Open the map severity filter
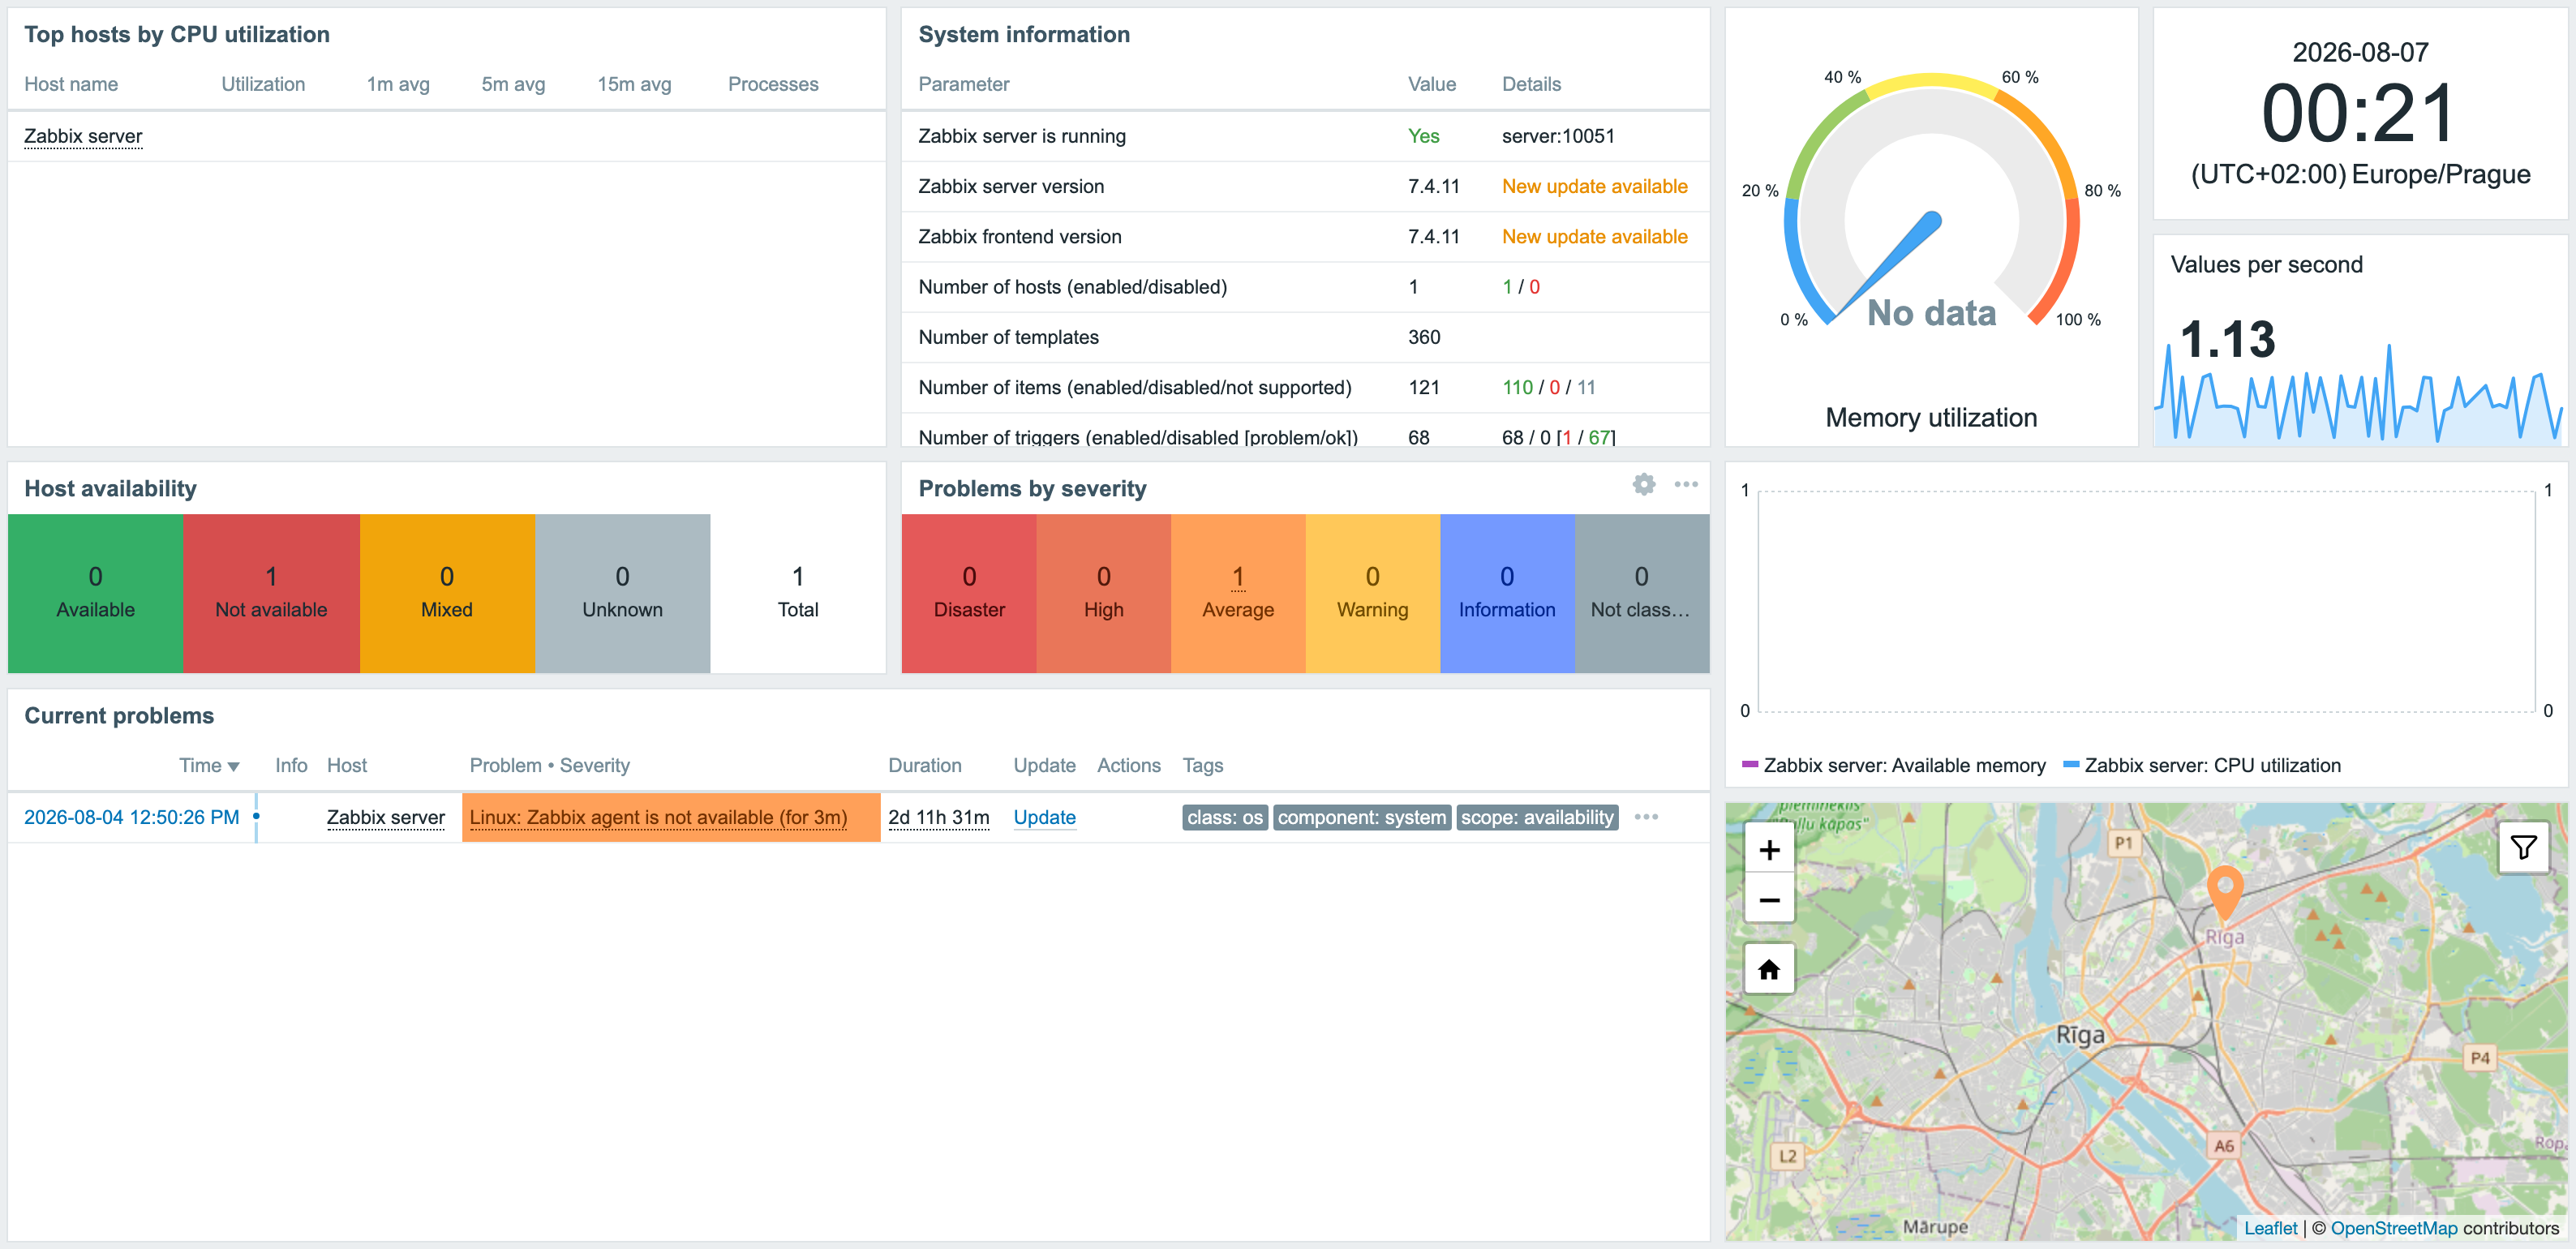The width and height of the screenshot is (2576, 1249). [x=2523, y=848]
